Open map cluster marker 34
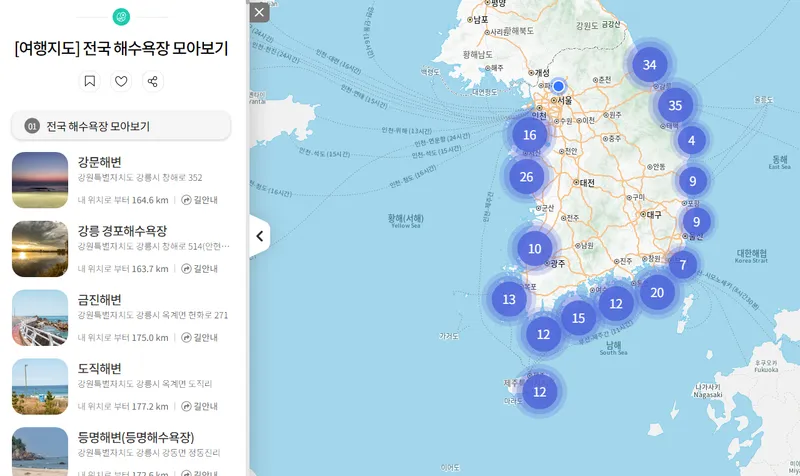The height and width of the screenshot is (476, 800). pyautogui.click(x=649, y=65)
